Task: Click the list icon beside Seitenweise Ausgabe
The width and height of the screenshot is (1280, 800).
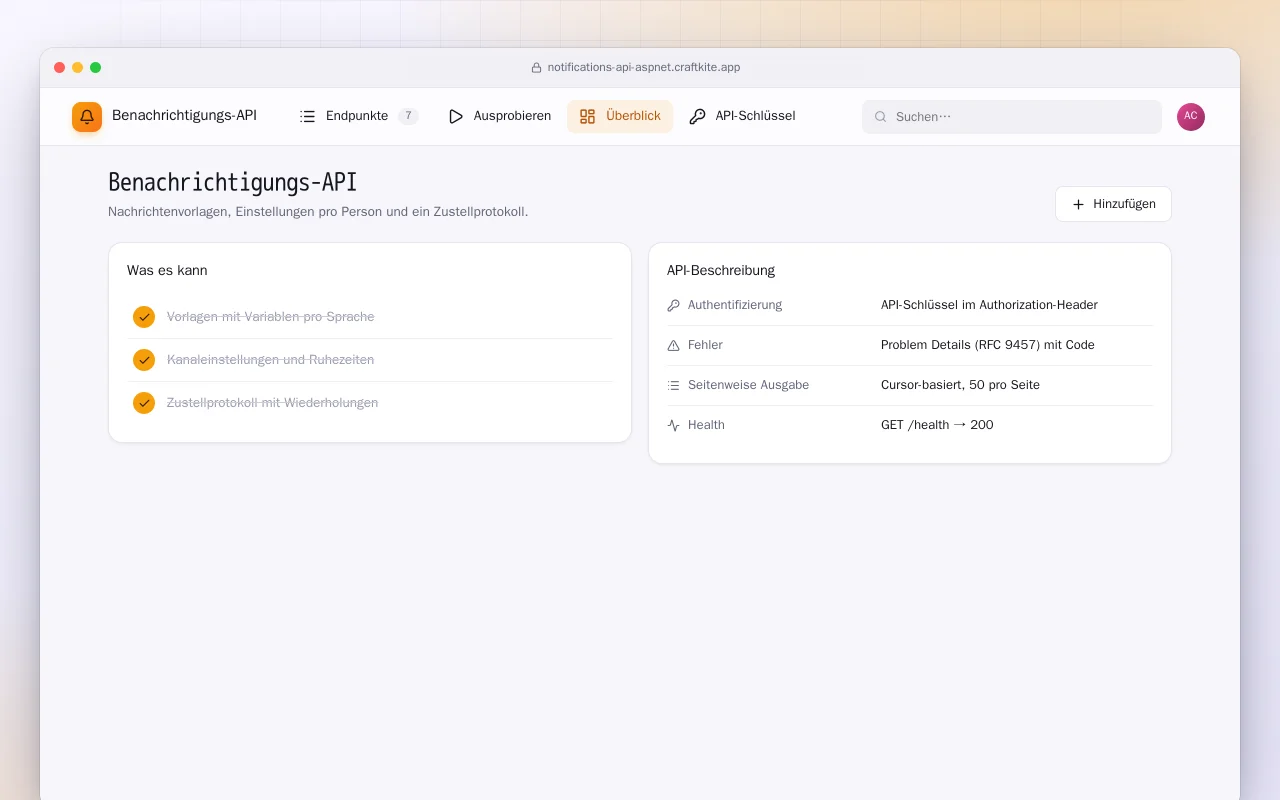Action: click(673, 385)
